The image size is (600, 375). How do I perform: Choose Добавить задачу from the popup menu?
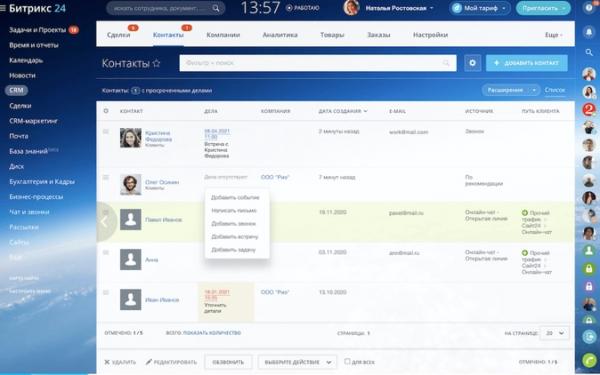(233, 249)
